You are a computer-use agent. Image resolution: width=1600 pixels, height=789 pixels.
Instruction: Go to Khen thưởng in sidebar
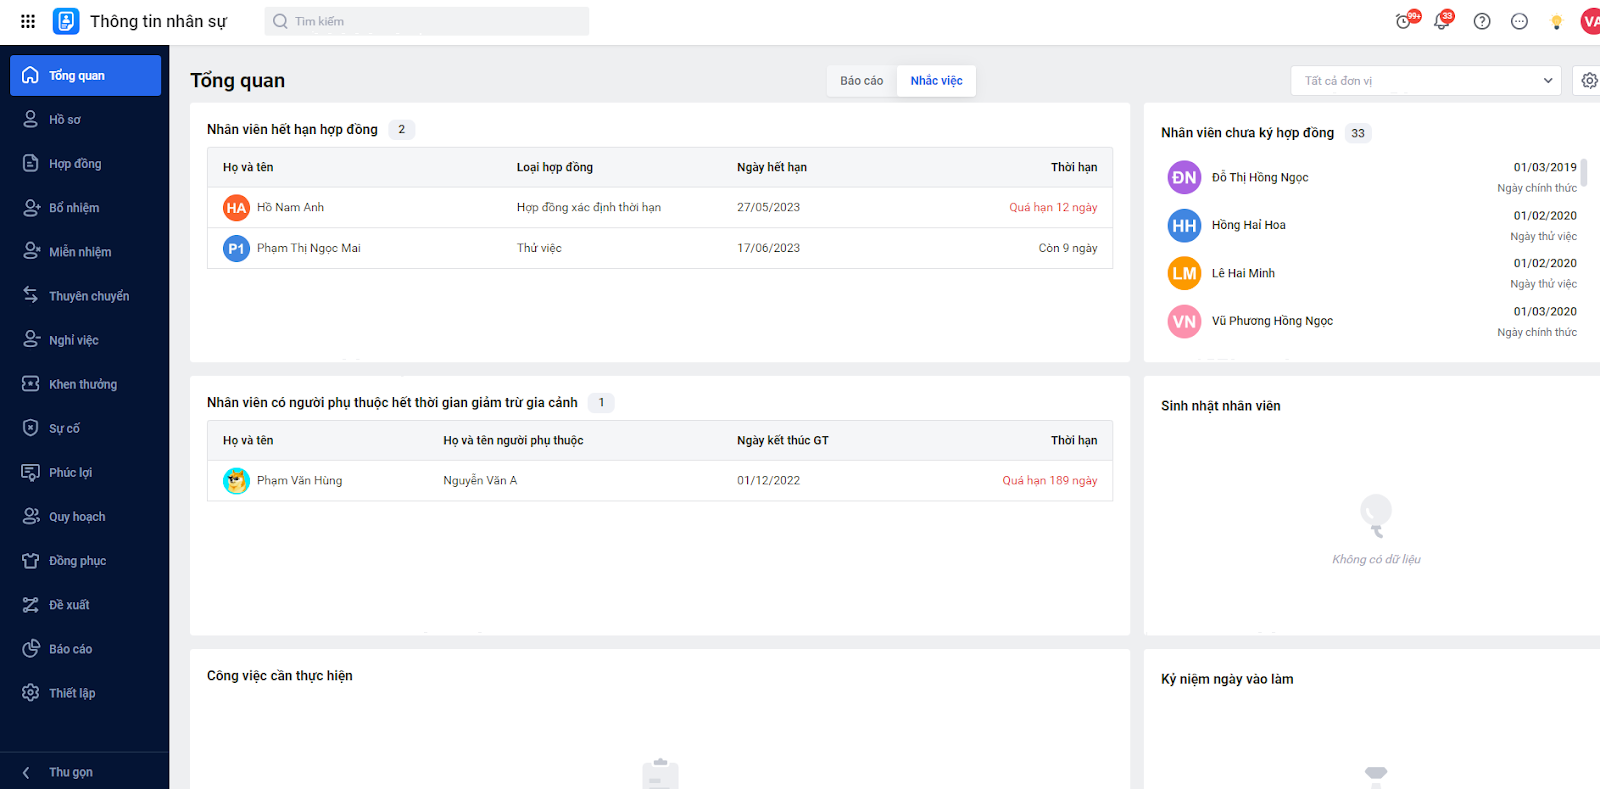(82, 384)
